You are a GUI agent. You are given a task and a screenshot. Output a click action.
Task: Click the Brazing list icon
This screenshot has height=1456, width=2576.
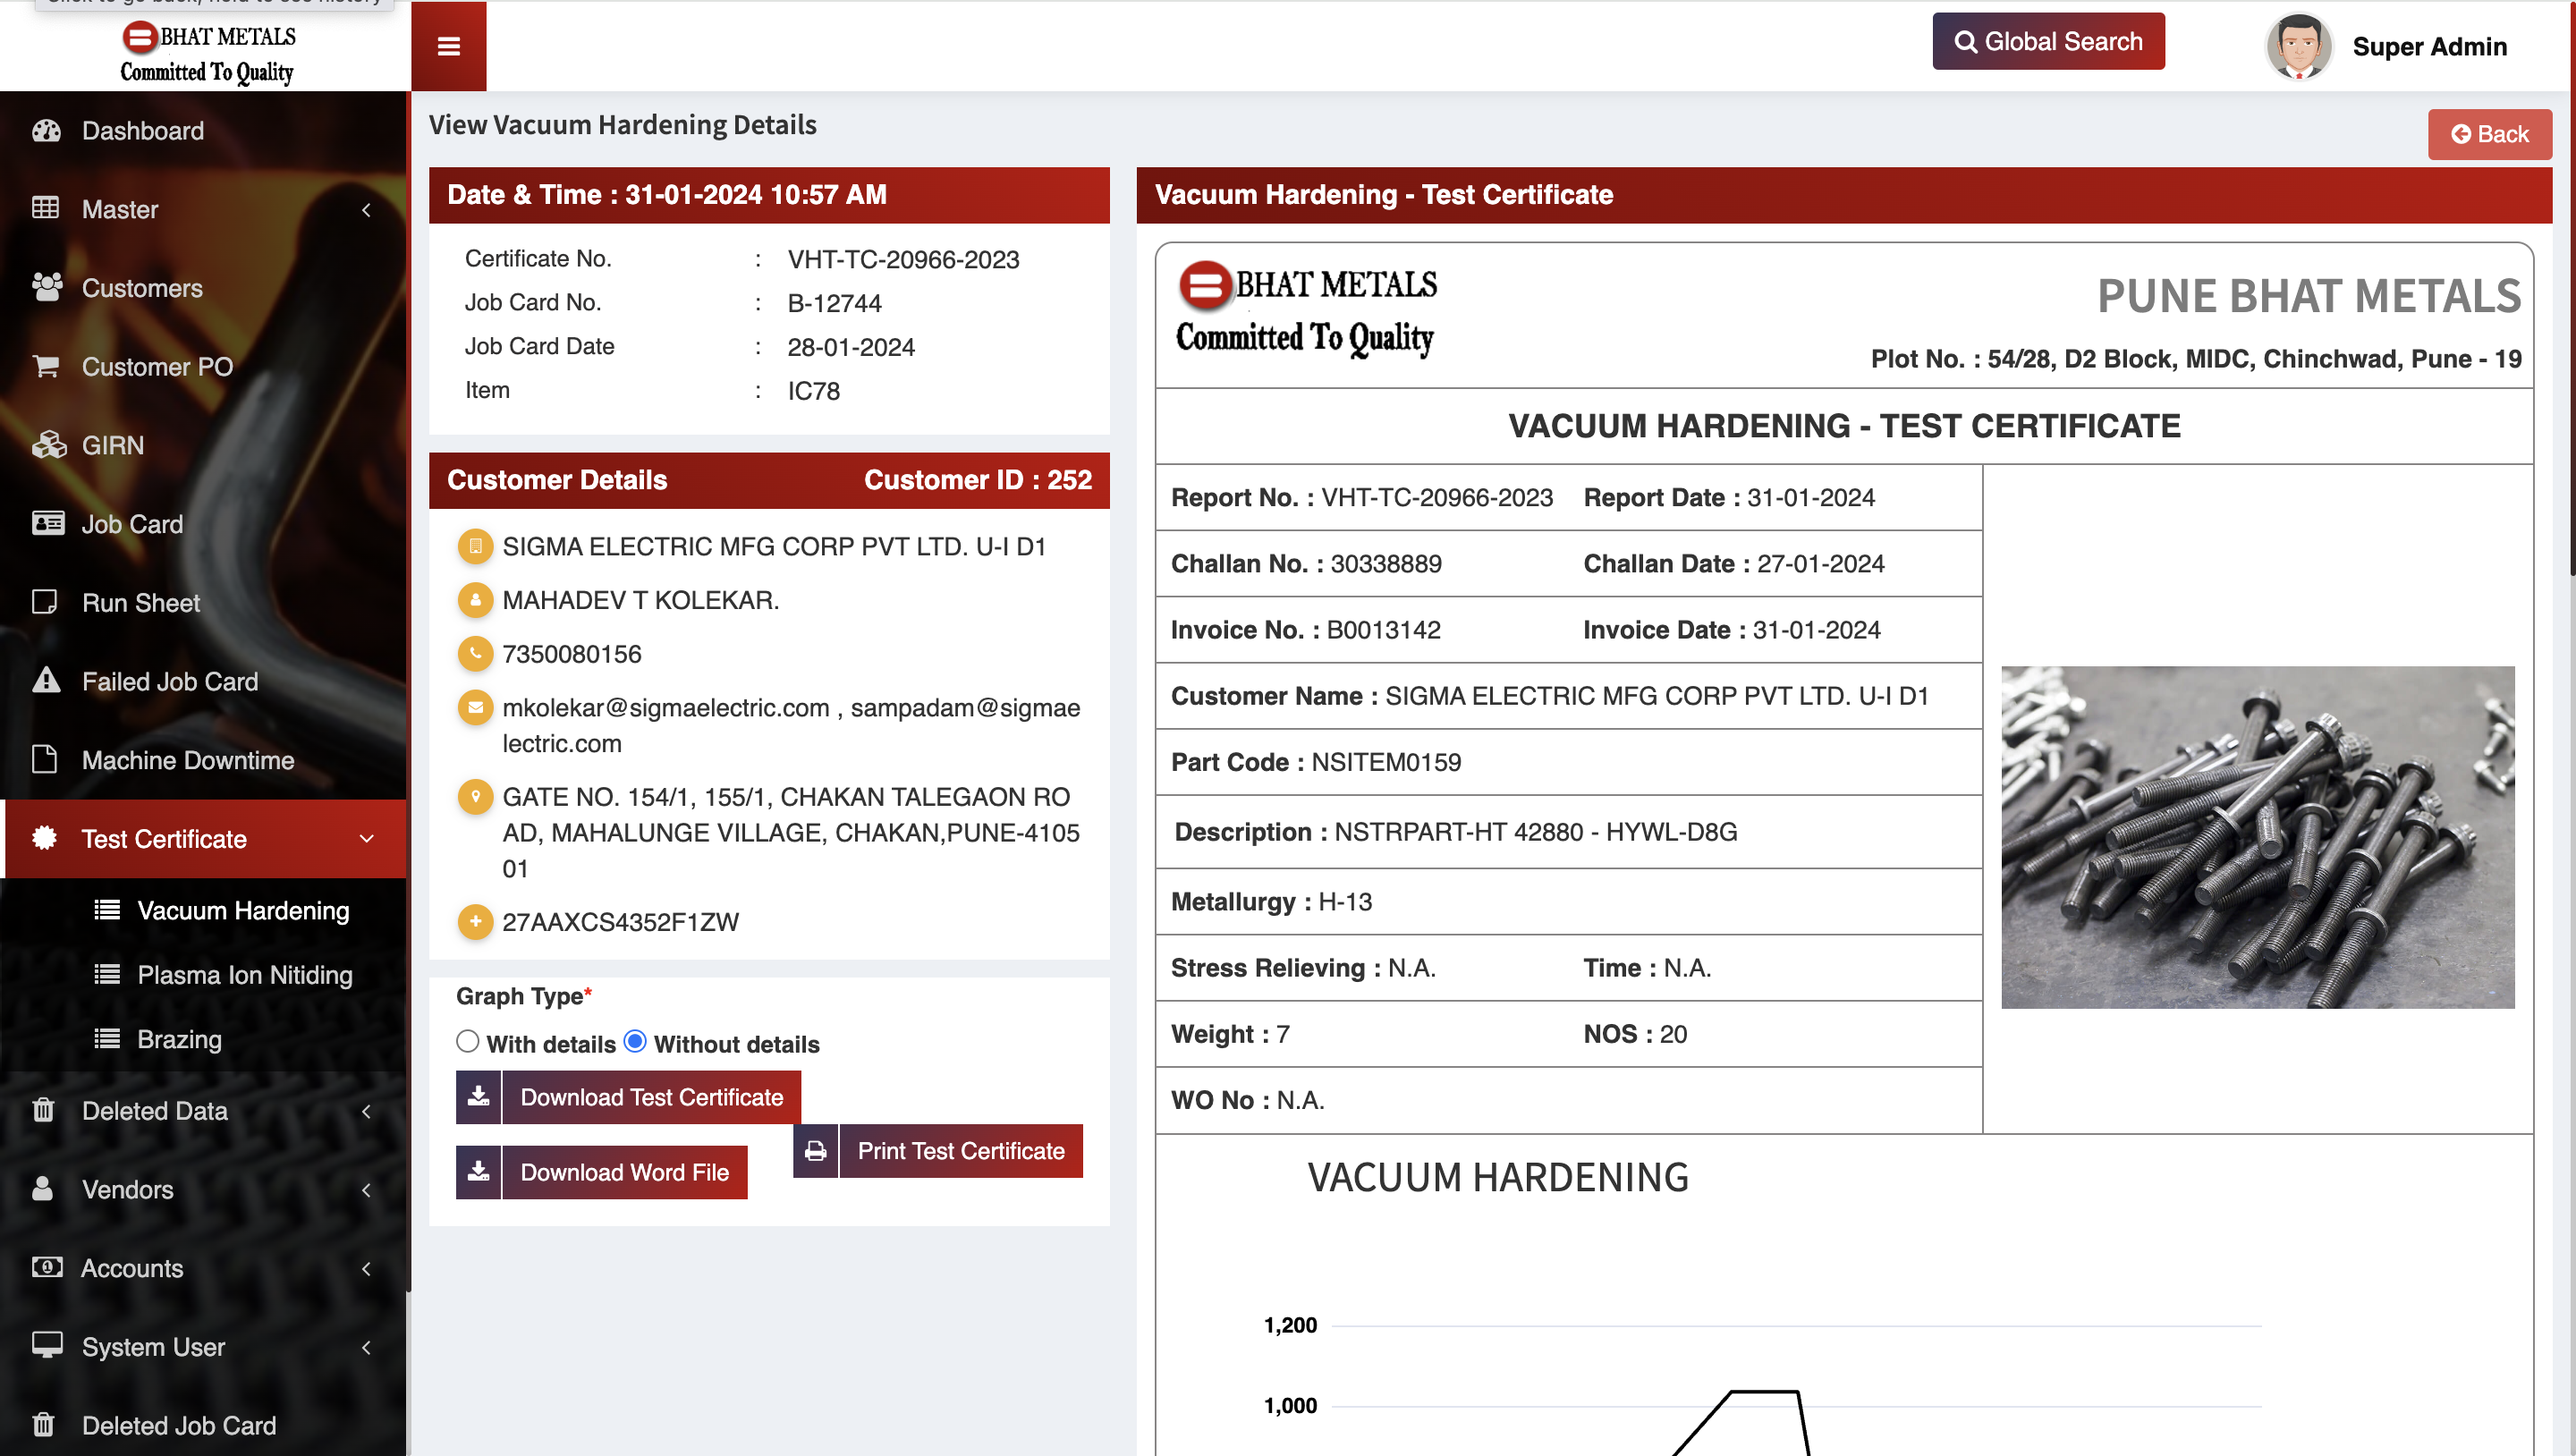pyautogui.click(x=107, y=1038)
